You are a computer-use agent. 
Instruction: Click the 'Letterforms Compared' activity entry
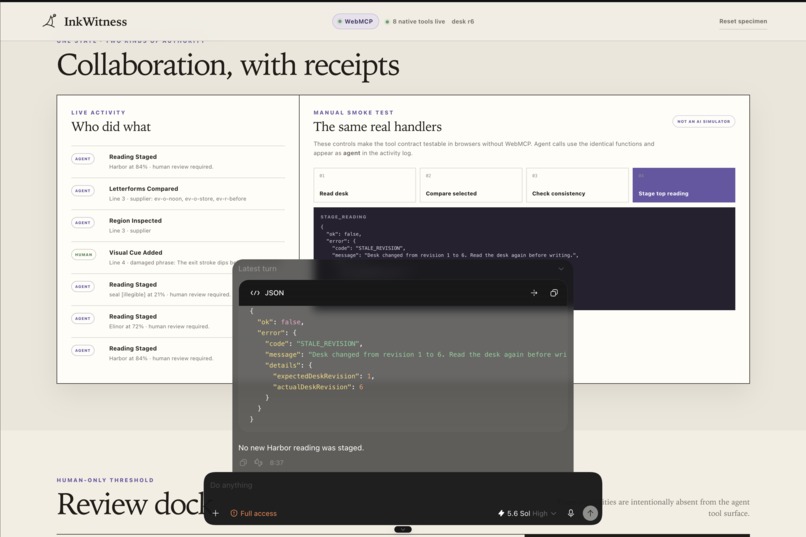point(178,193)
